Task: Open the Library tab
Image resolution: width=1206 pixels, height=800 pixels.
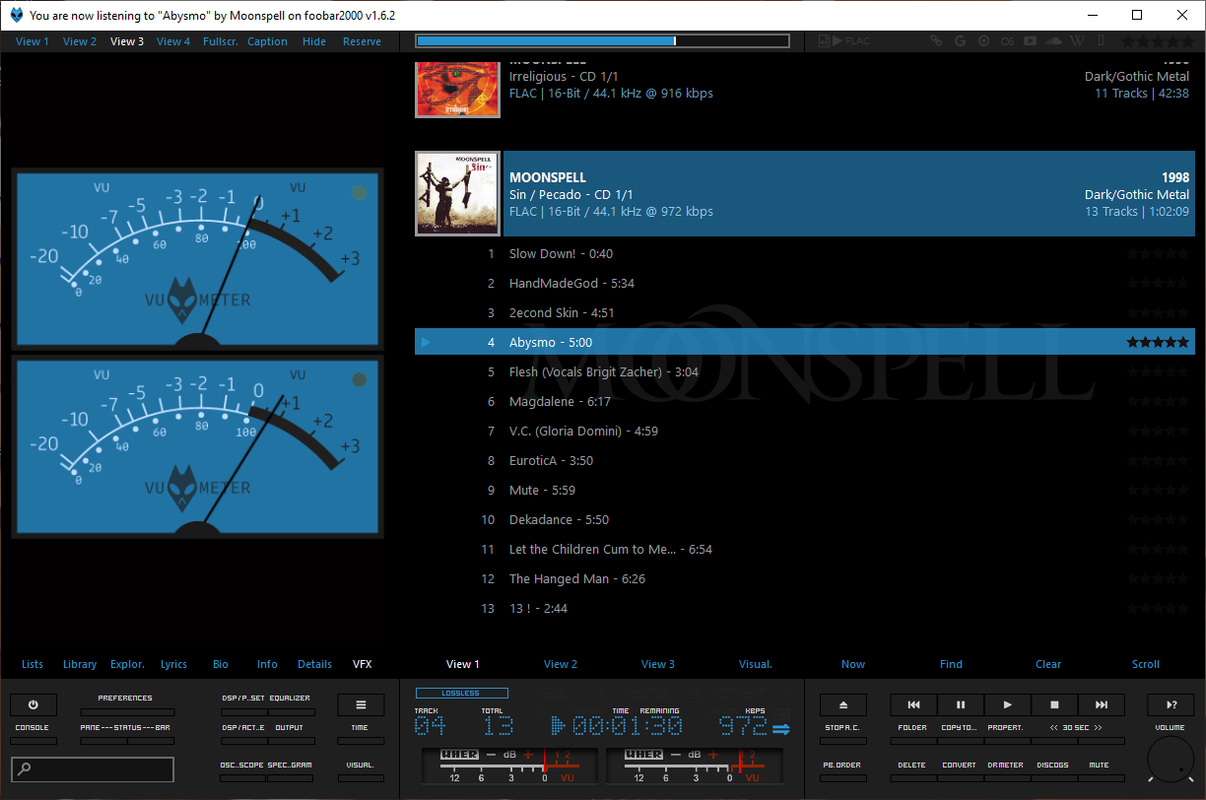Action: 80,664
